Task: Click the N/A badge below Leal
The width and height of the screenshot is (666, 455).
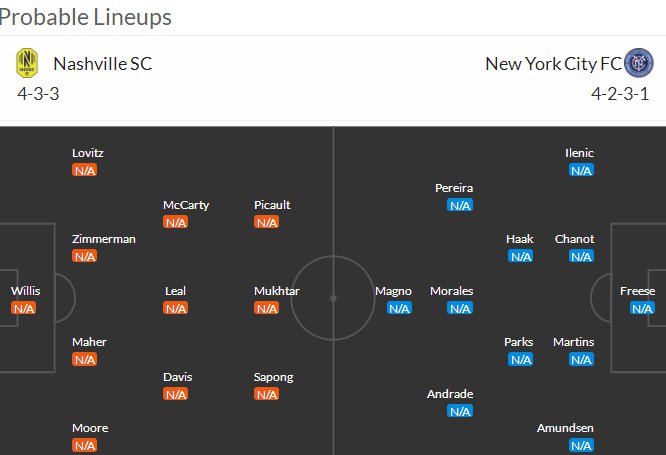Action: (x=176, y=308)
